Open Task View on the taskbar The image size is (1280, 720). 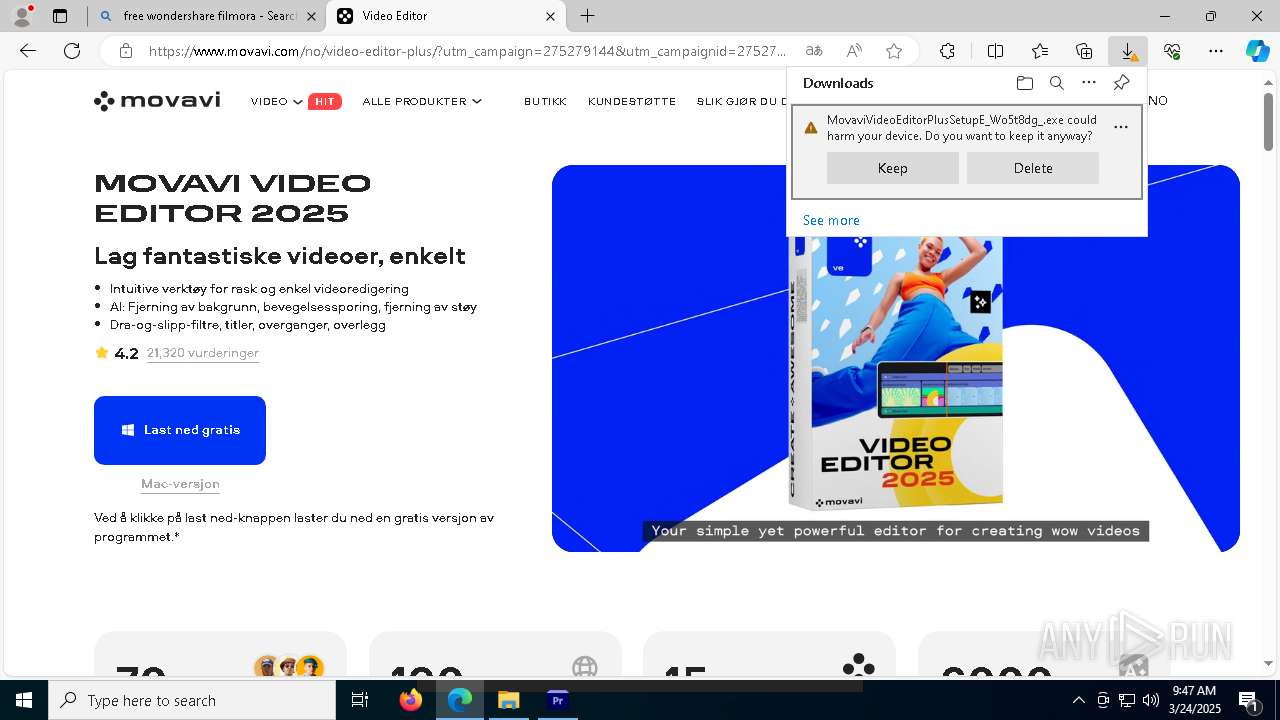point(360,700)
